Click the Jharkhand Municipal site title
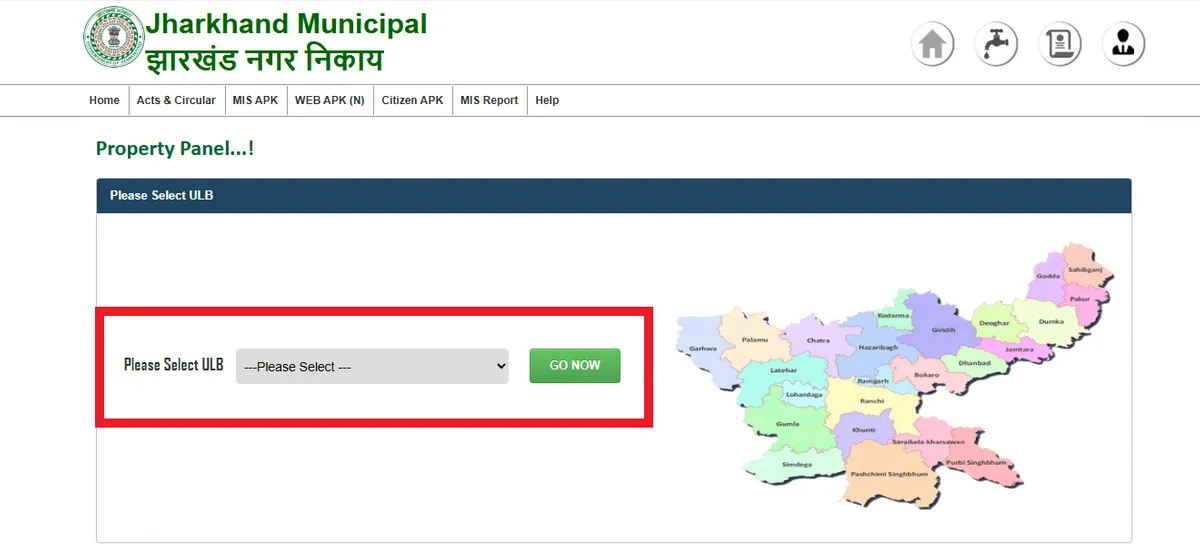Image resolution: width=1200 pixels, height=558 pixels. click(286, 24)
